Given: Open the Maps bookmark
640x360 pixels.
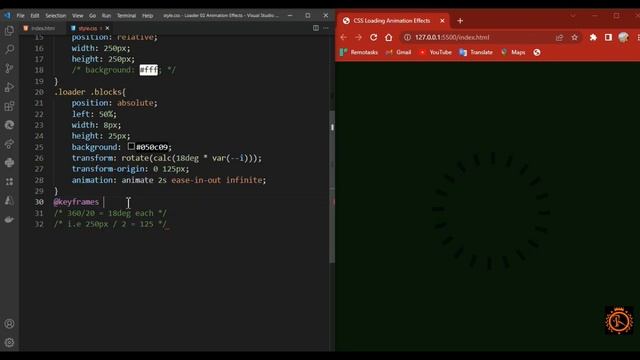Looking at the screenshot, I should [x=513, y=52].
